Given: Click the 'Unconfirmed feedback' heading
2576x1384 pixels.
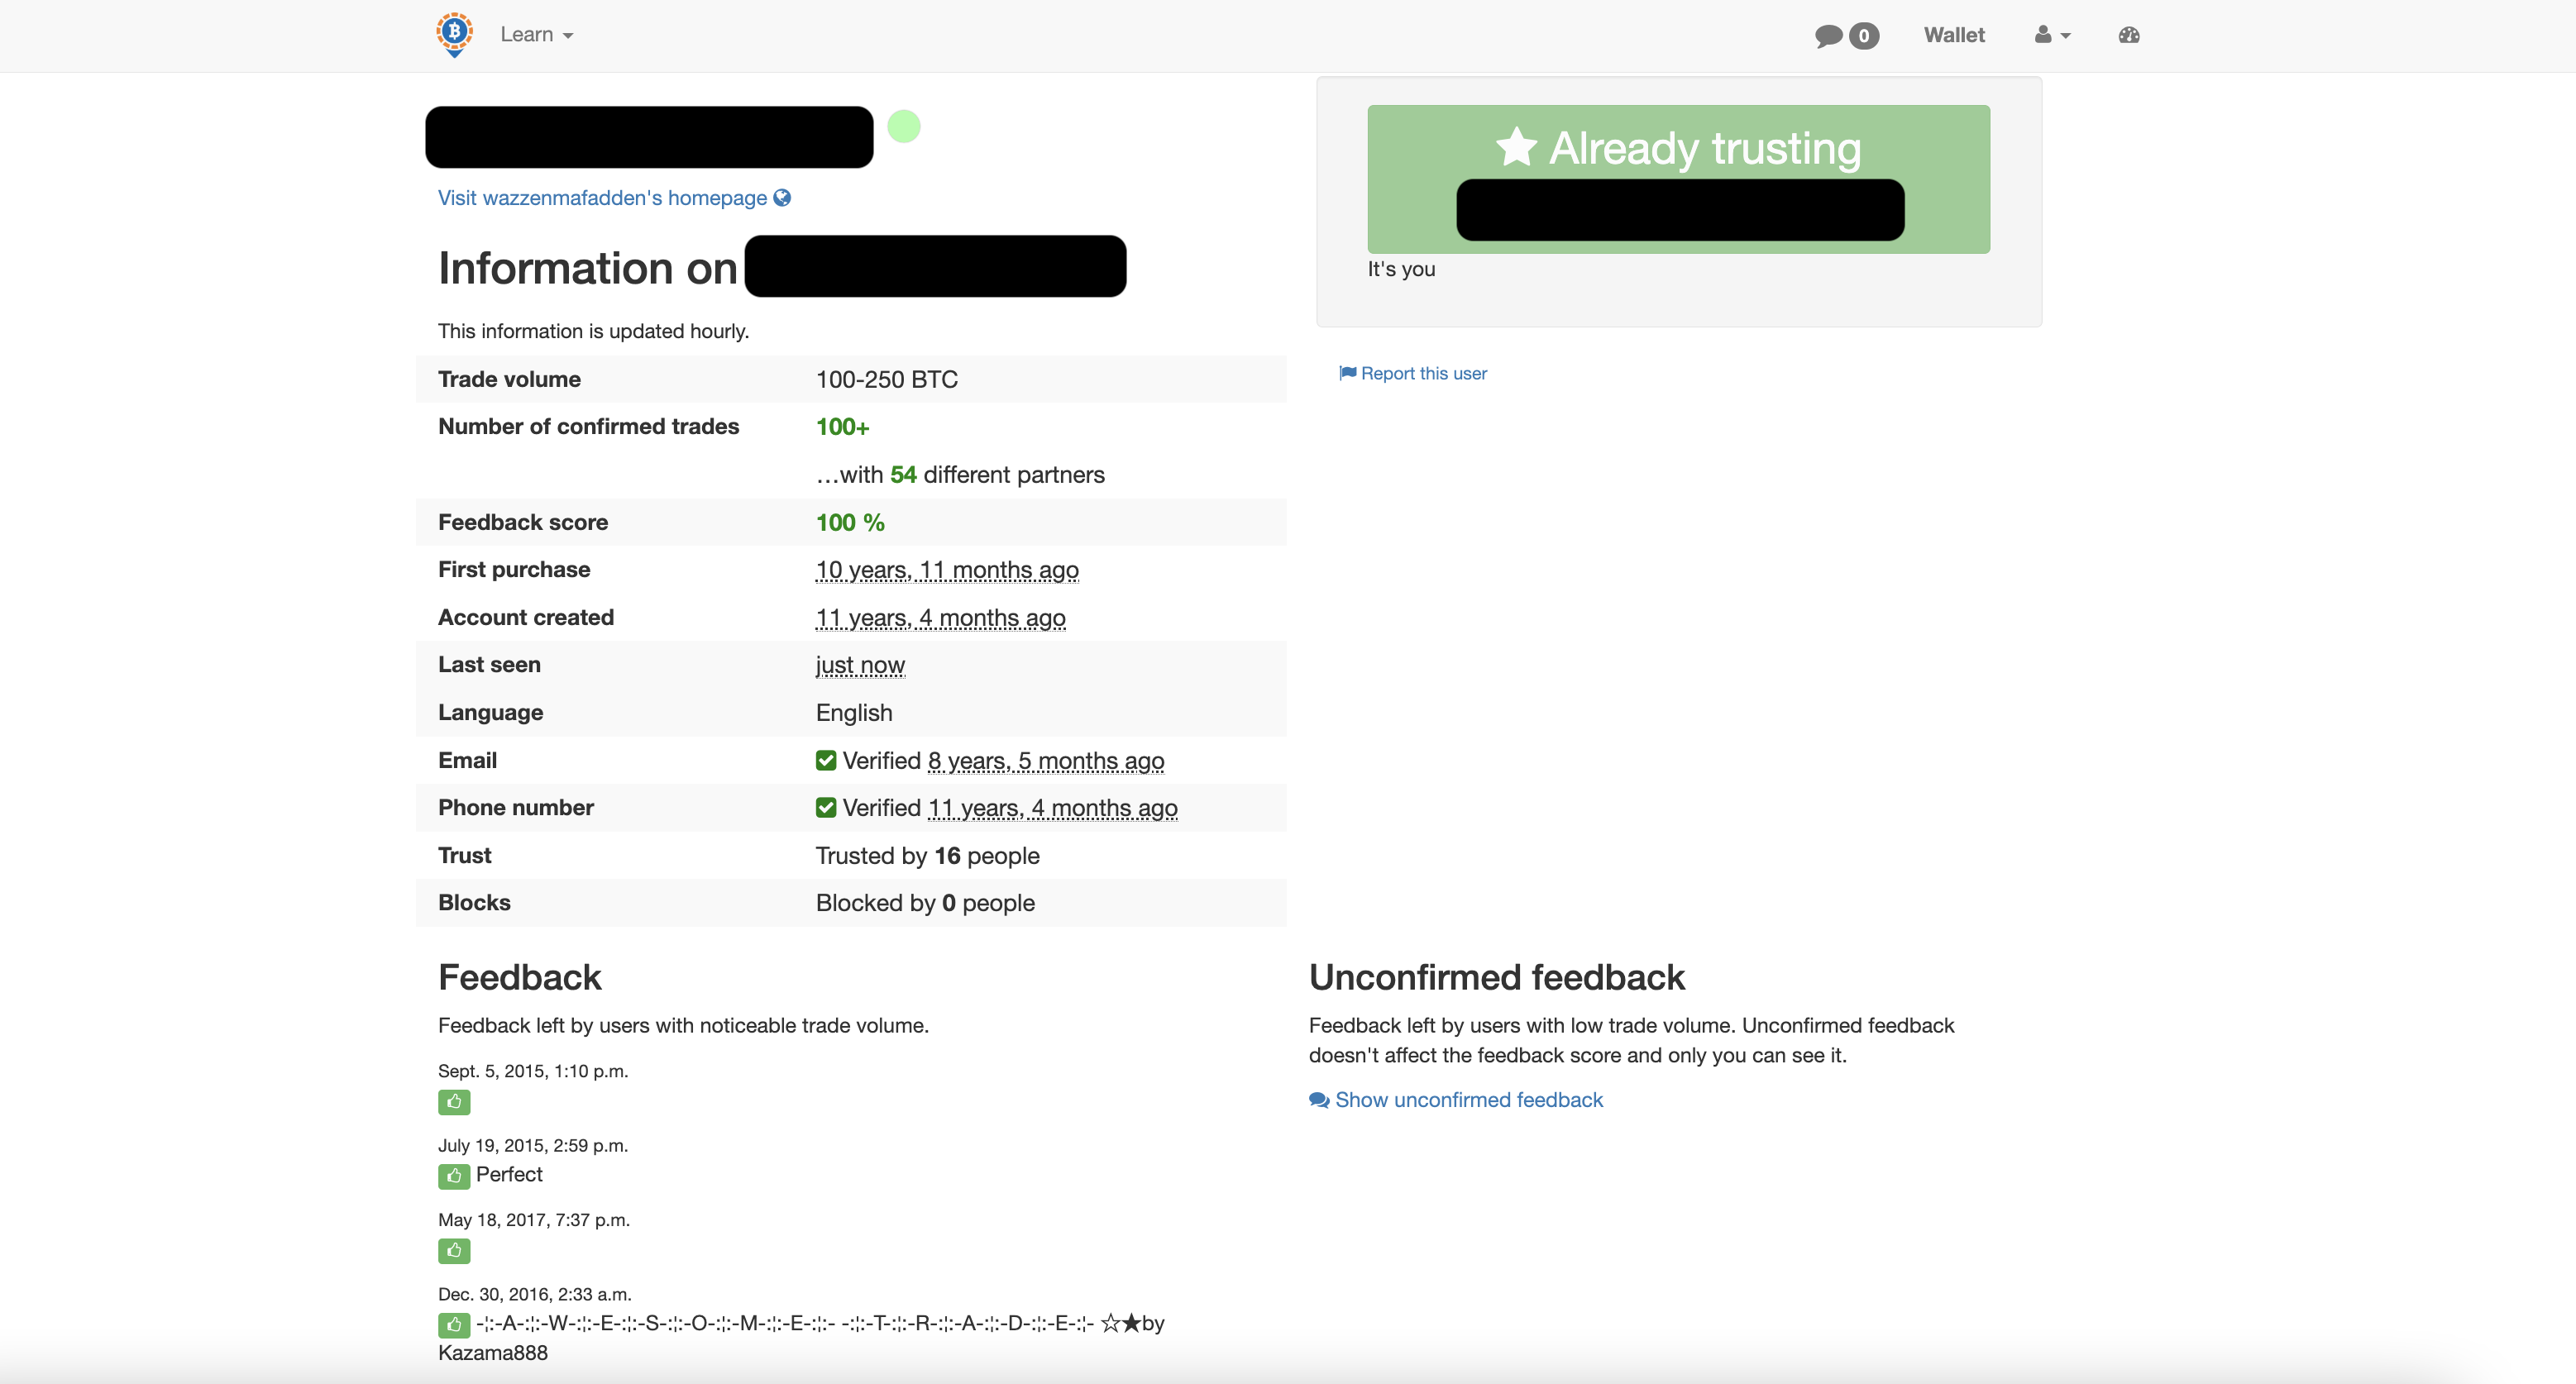Looking at the screenshot, I should click(1497, 978).
